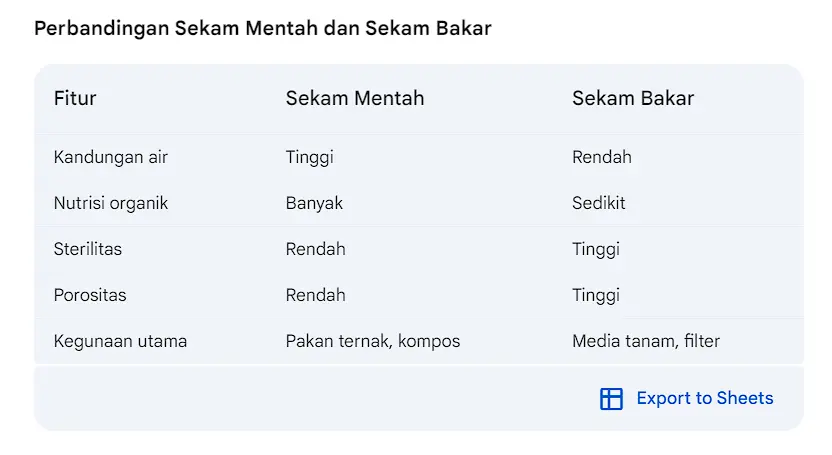
Task: Click Tinggi in the Porositas row
Action: [x=596, y=295]
